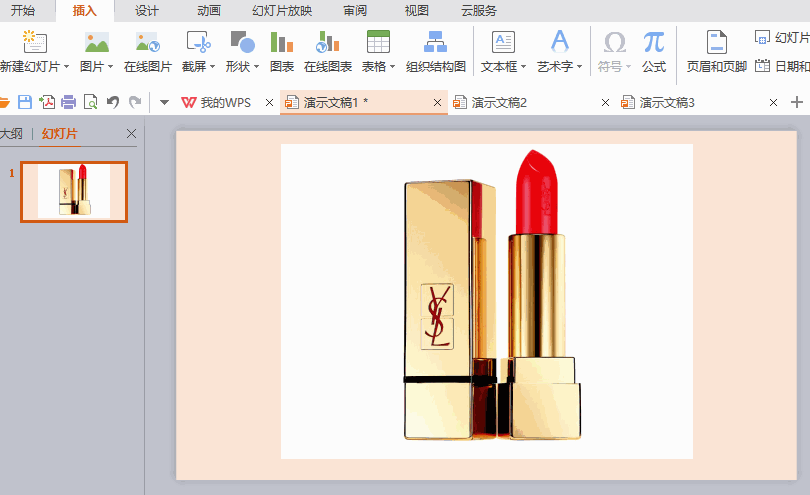
Task: Click the New Slide (新建幻灯片) icon
Action: [35, 42]
